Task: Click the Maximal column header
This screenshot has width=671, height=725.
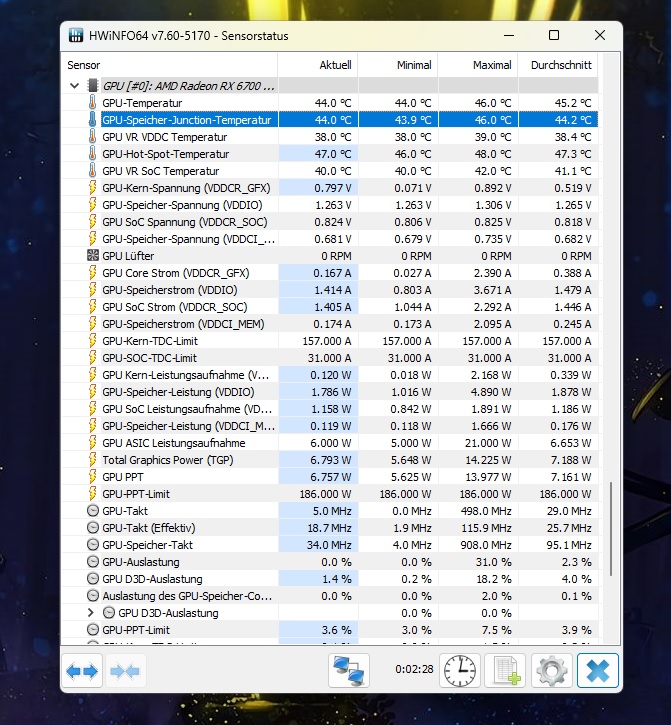Action: coord(478,65)
